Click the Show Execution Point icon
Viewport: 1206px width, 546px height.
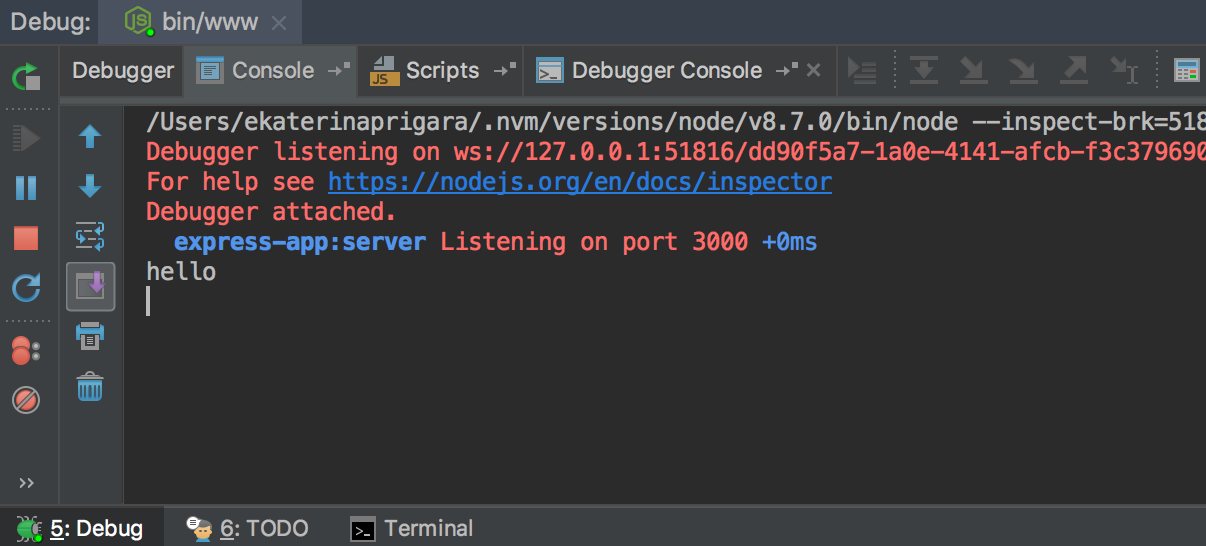click(x=862, y=71)
